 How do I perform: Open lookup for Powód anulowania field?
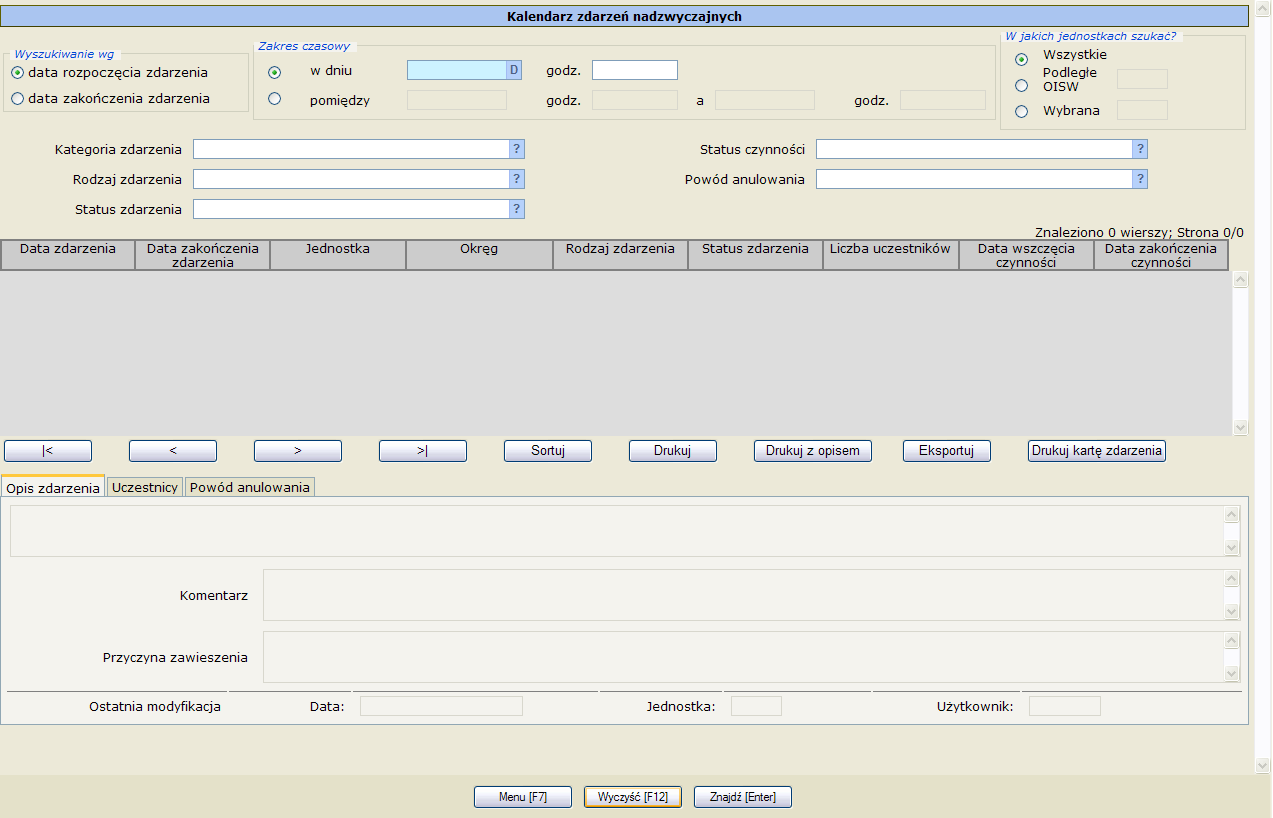pyautogui.click(x=1140, y=179)
